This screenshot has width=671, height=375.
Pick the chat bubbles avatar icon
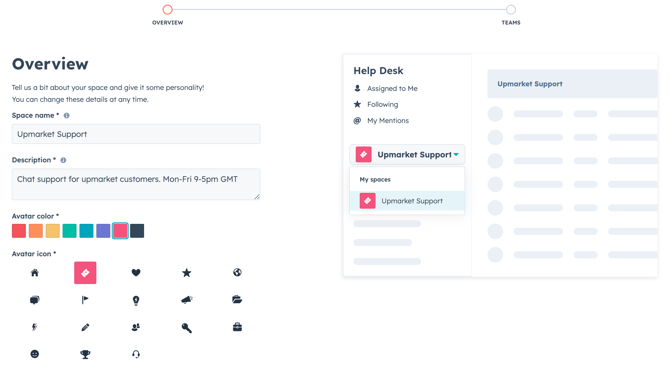35,300
